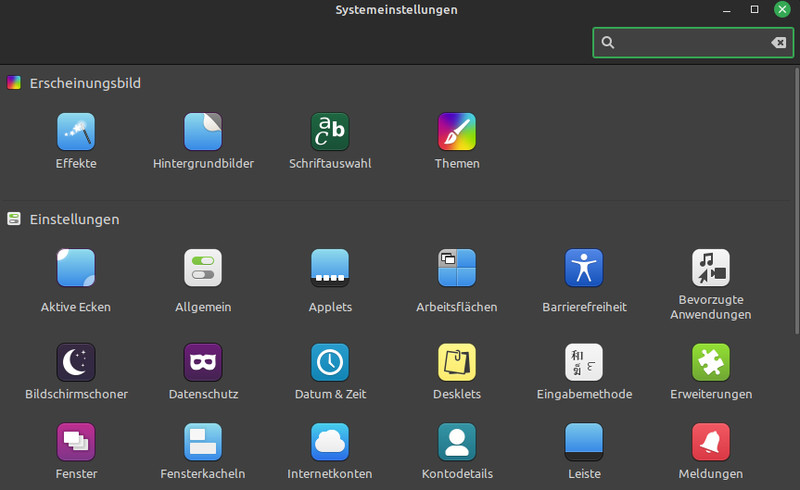800x490 pixels.
Task: Open Barrierefreiheit accessibility settings
Action: coord(584,267)
